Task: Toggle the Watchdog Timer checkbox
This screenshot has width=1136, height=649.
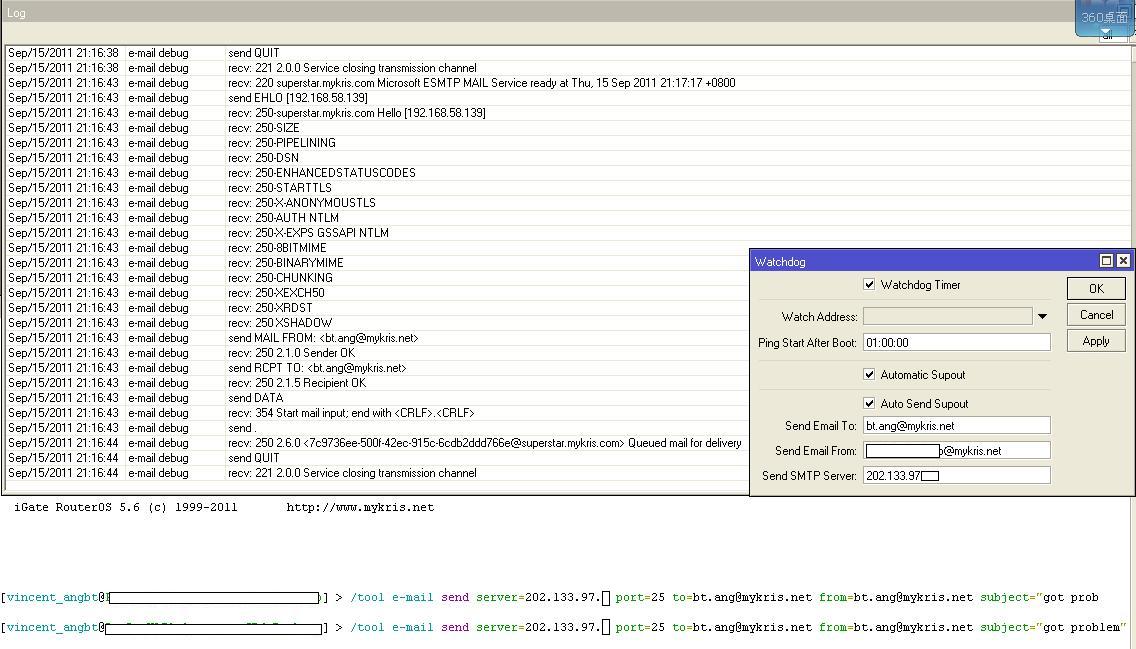Action: [x=869, y=285]
